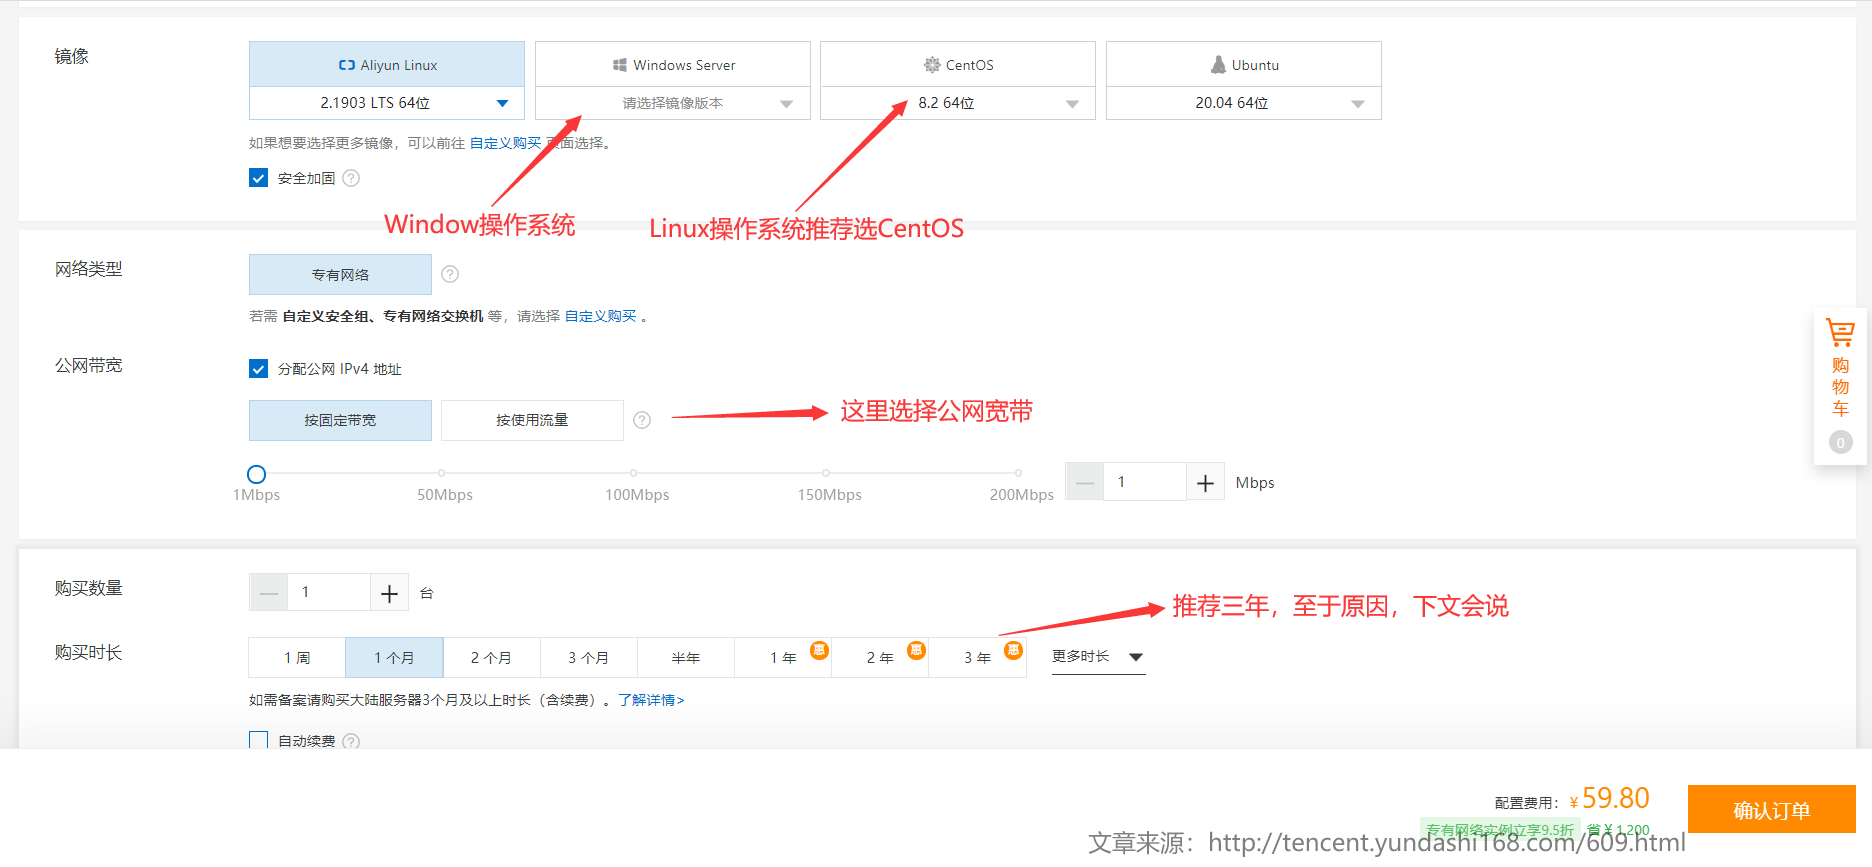This screenshot has height=867, width=1872.
Task: Show help for 专有网络 network type
Action: (450, 274)
